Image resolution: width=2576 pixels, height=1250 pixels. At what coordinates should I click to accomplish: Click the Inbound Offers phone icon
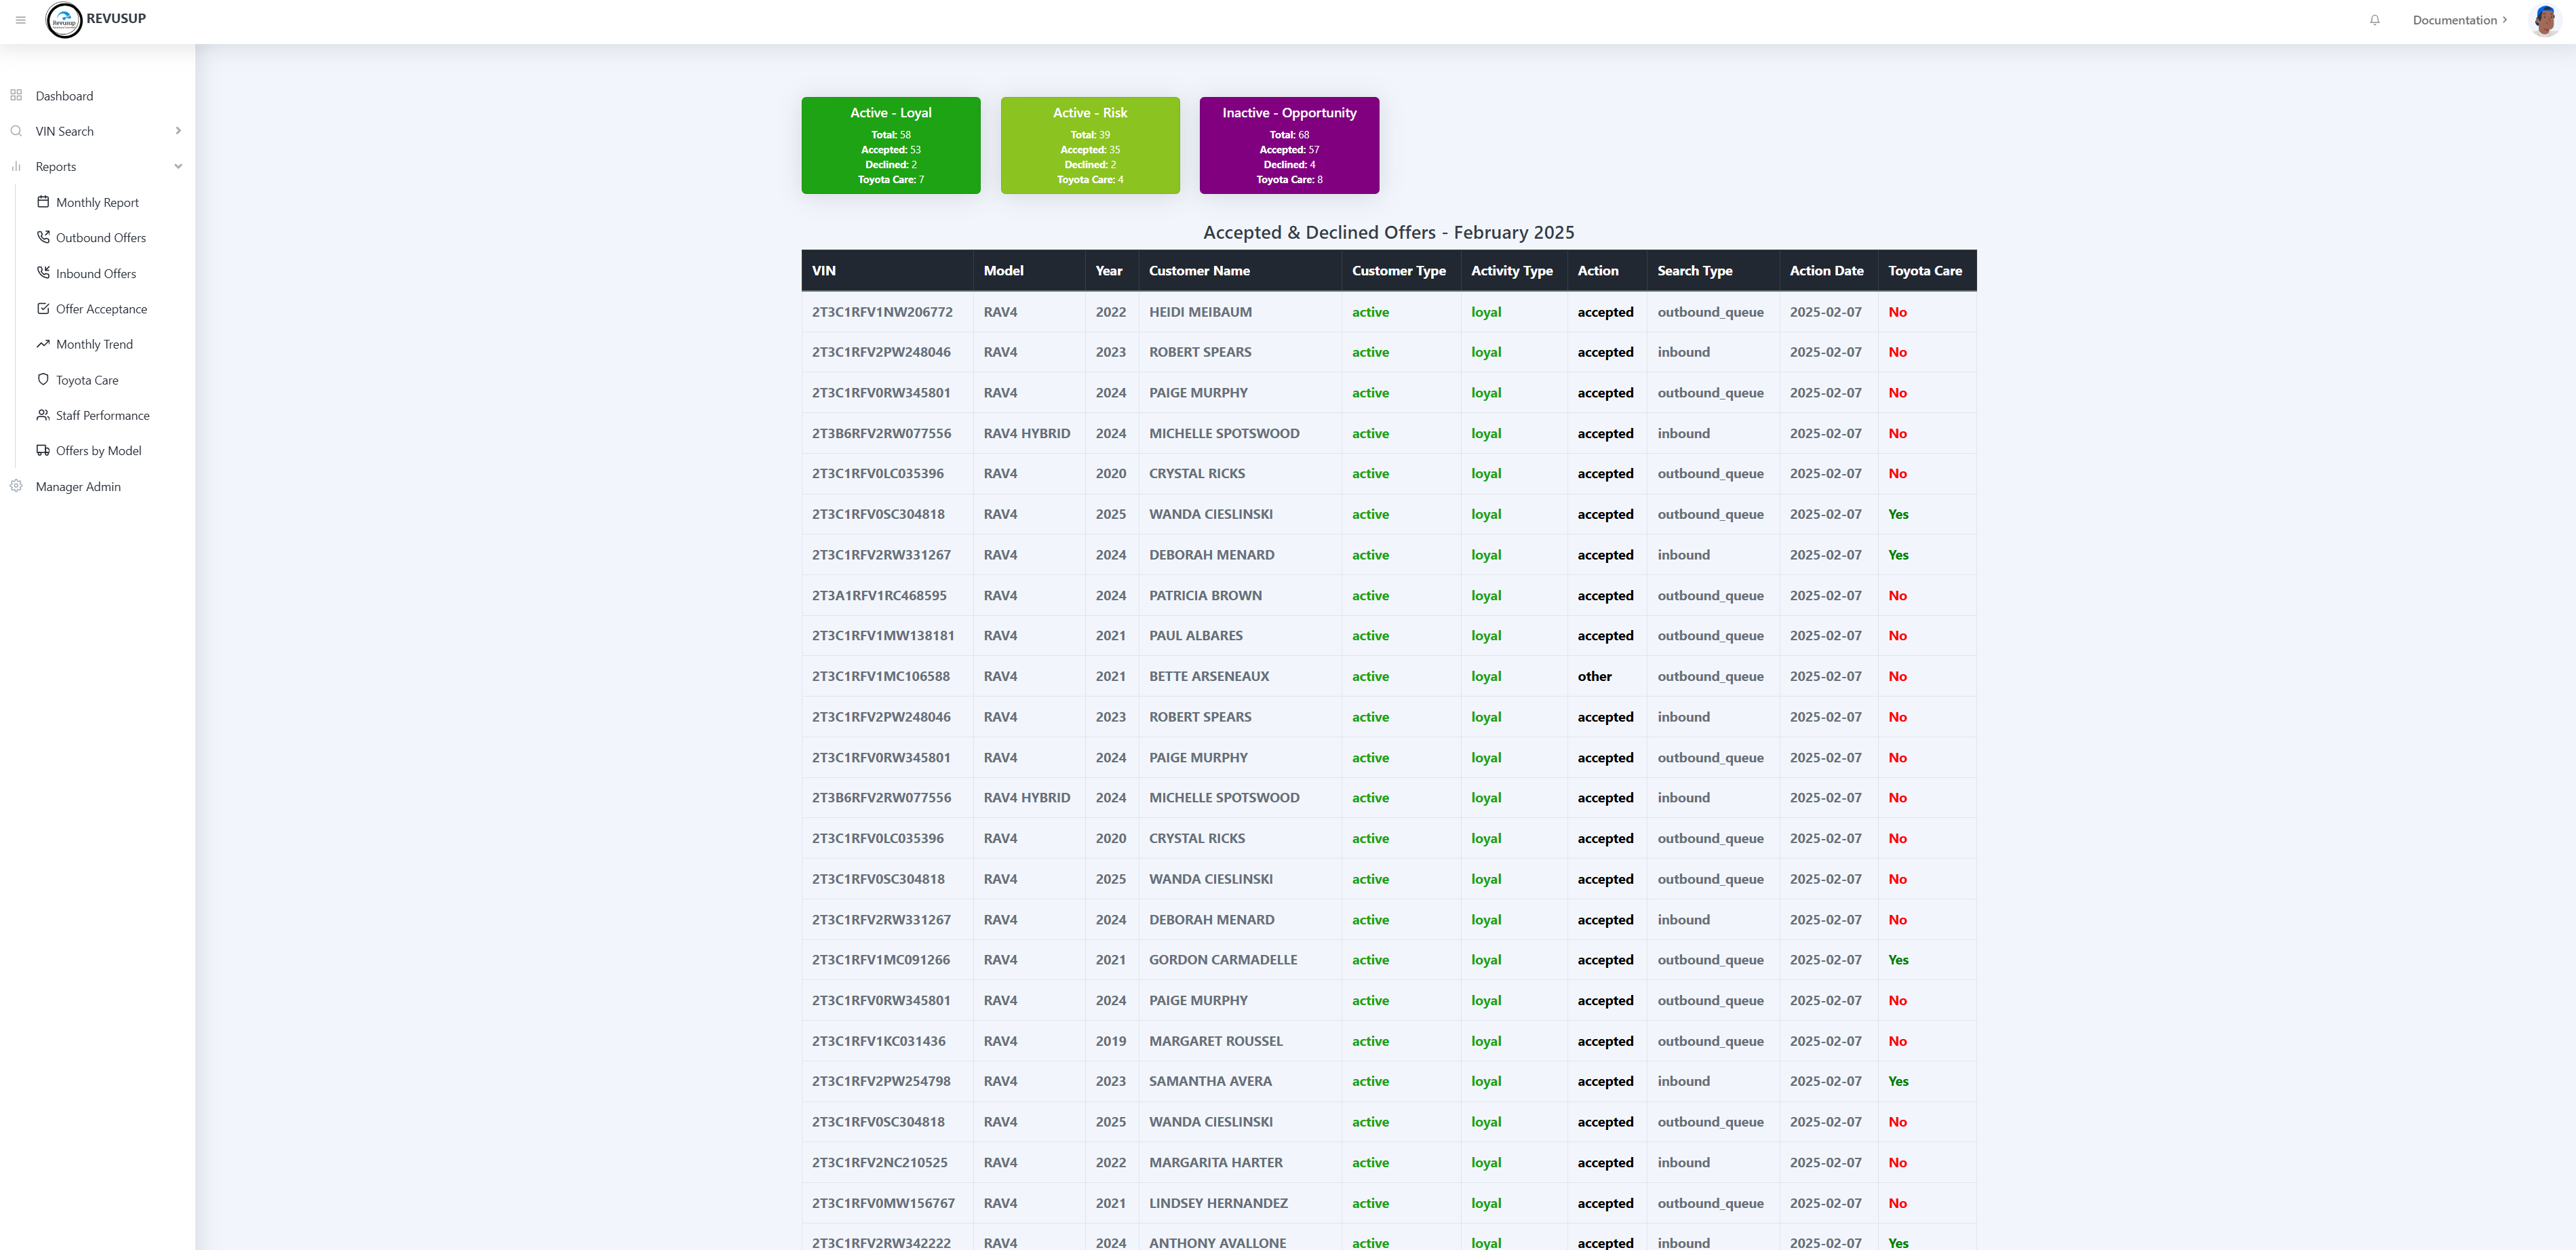(43, 273)
